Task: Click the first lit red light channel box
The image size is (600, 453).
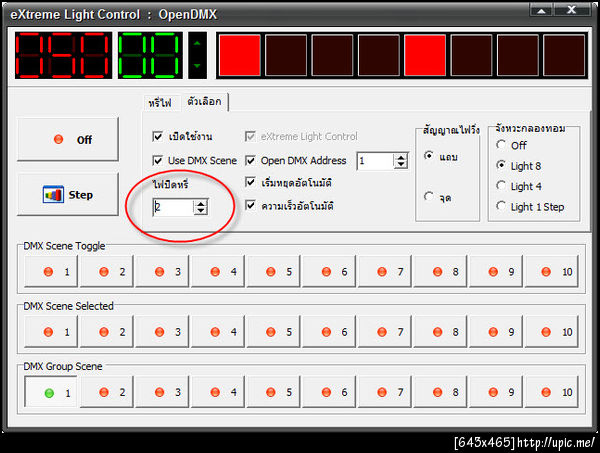Action: coord(240,55)
